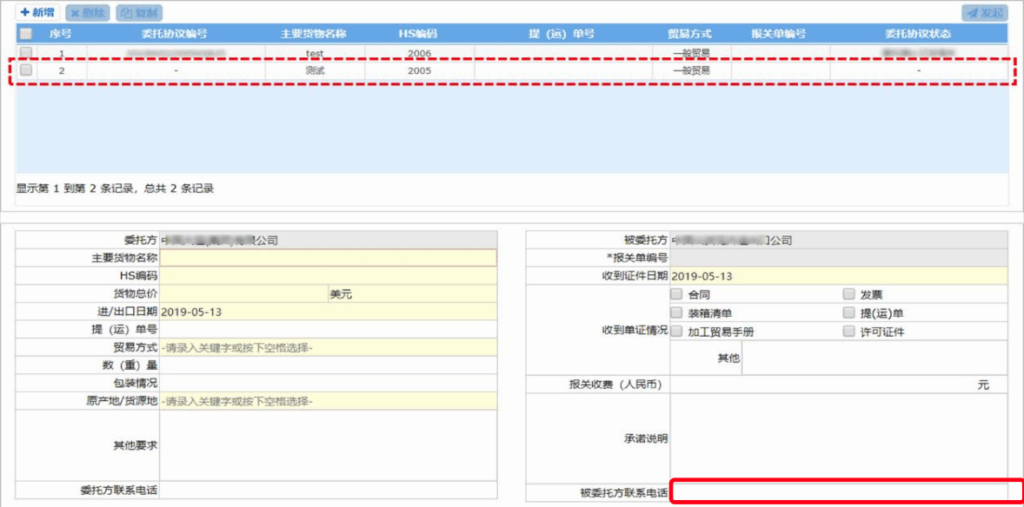This screenshot has width=1024, height=507.
Task: Click the 报关收费(人民币) fee field
Action: (839, 385)
